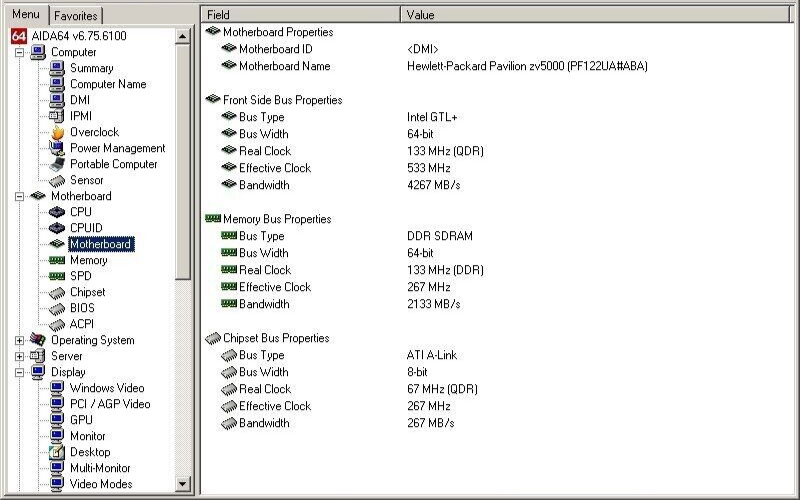Click the Operating System windows icon
The width and height of the screenshot is (800, 500).
[x=38, y=339]
